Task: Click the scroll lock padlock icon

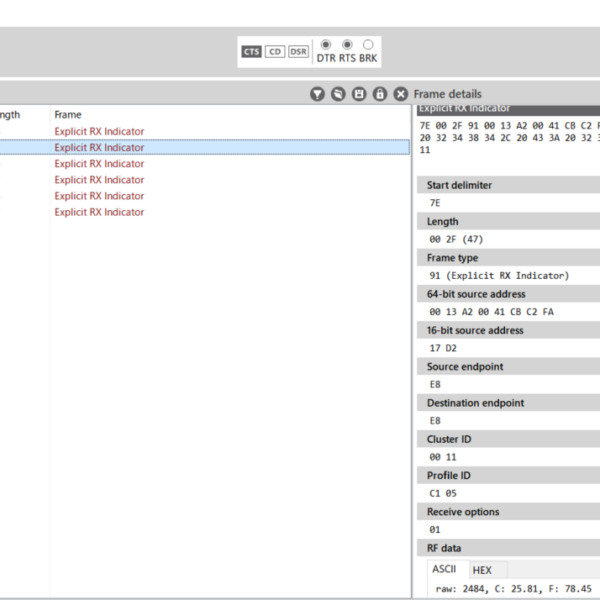Action: (x=380, y=94)
